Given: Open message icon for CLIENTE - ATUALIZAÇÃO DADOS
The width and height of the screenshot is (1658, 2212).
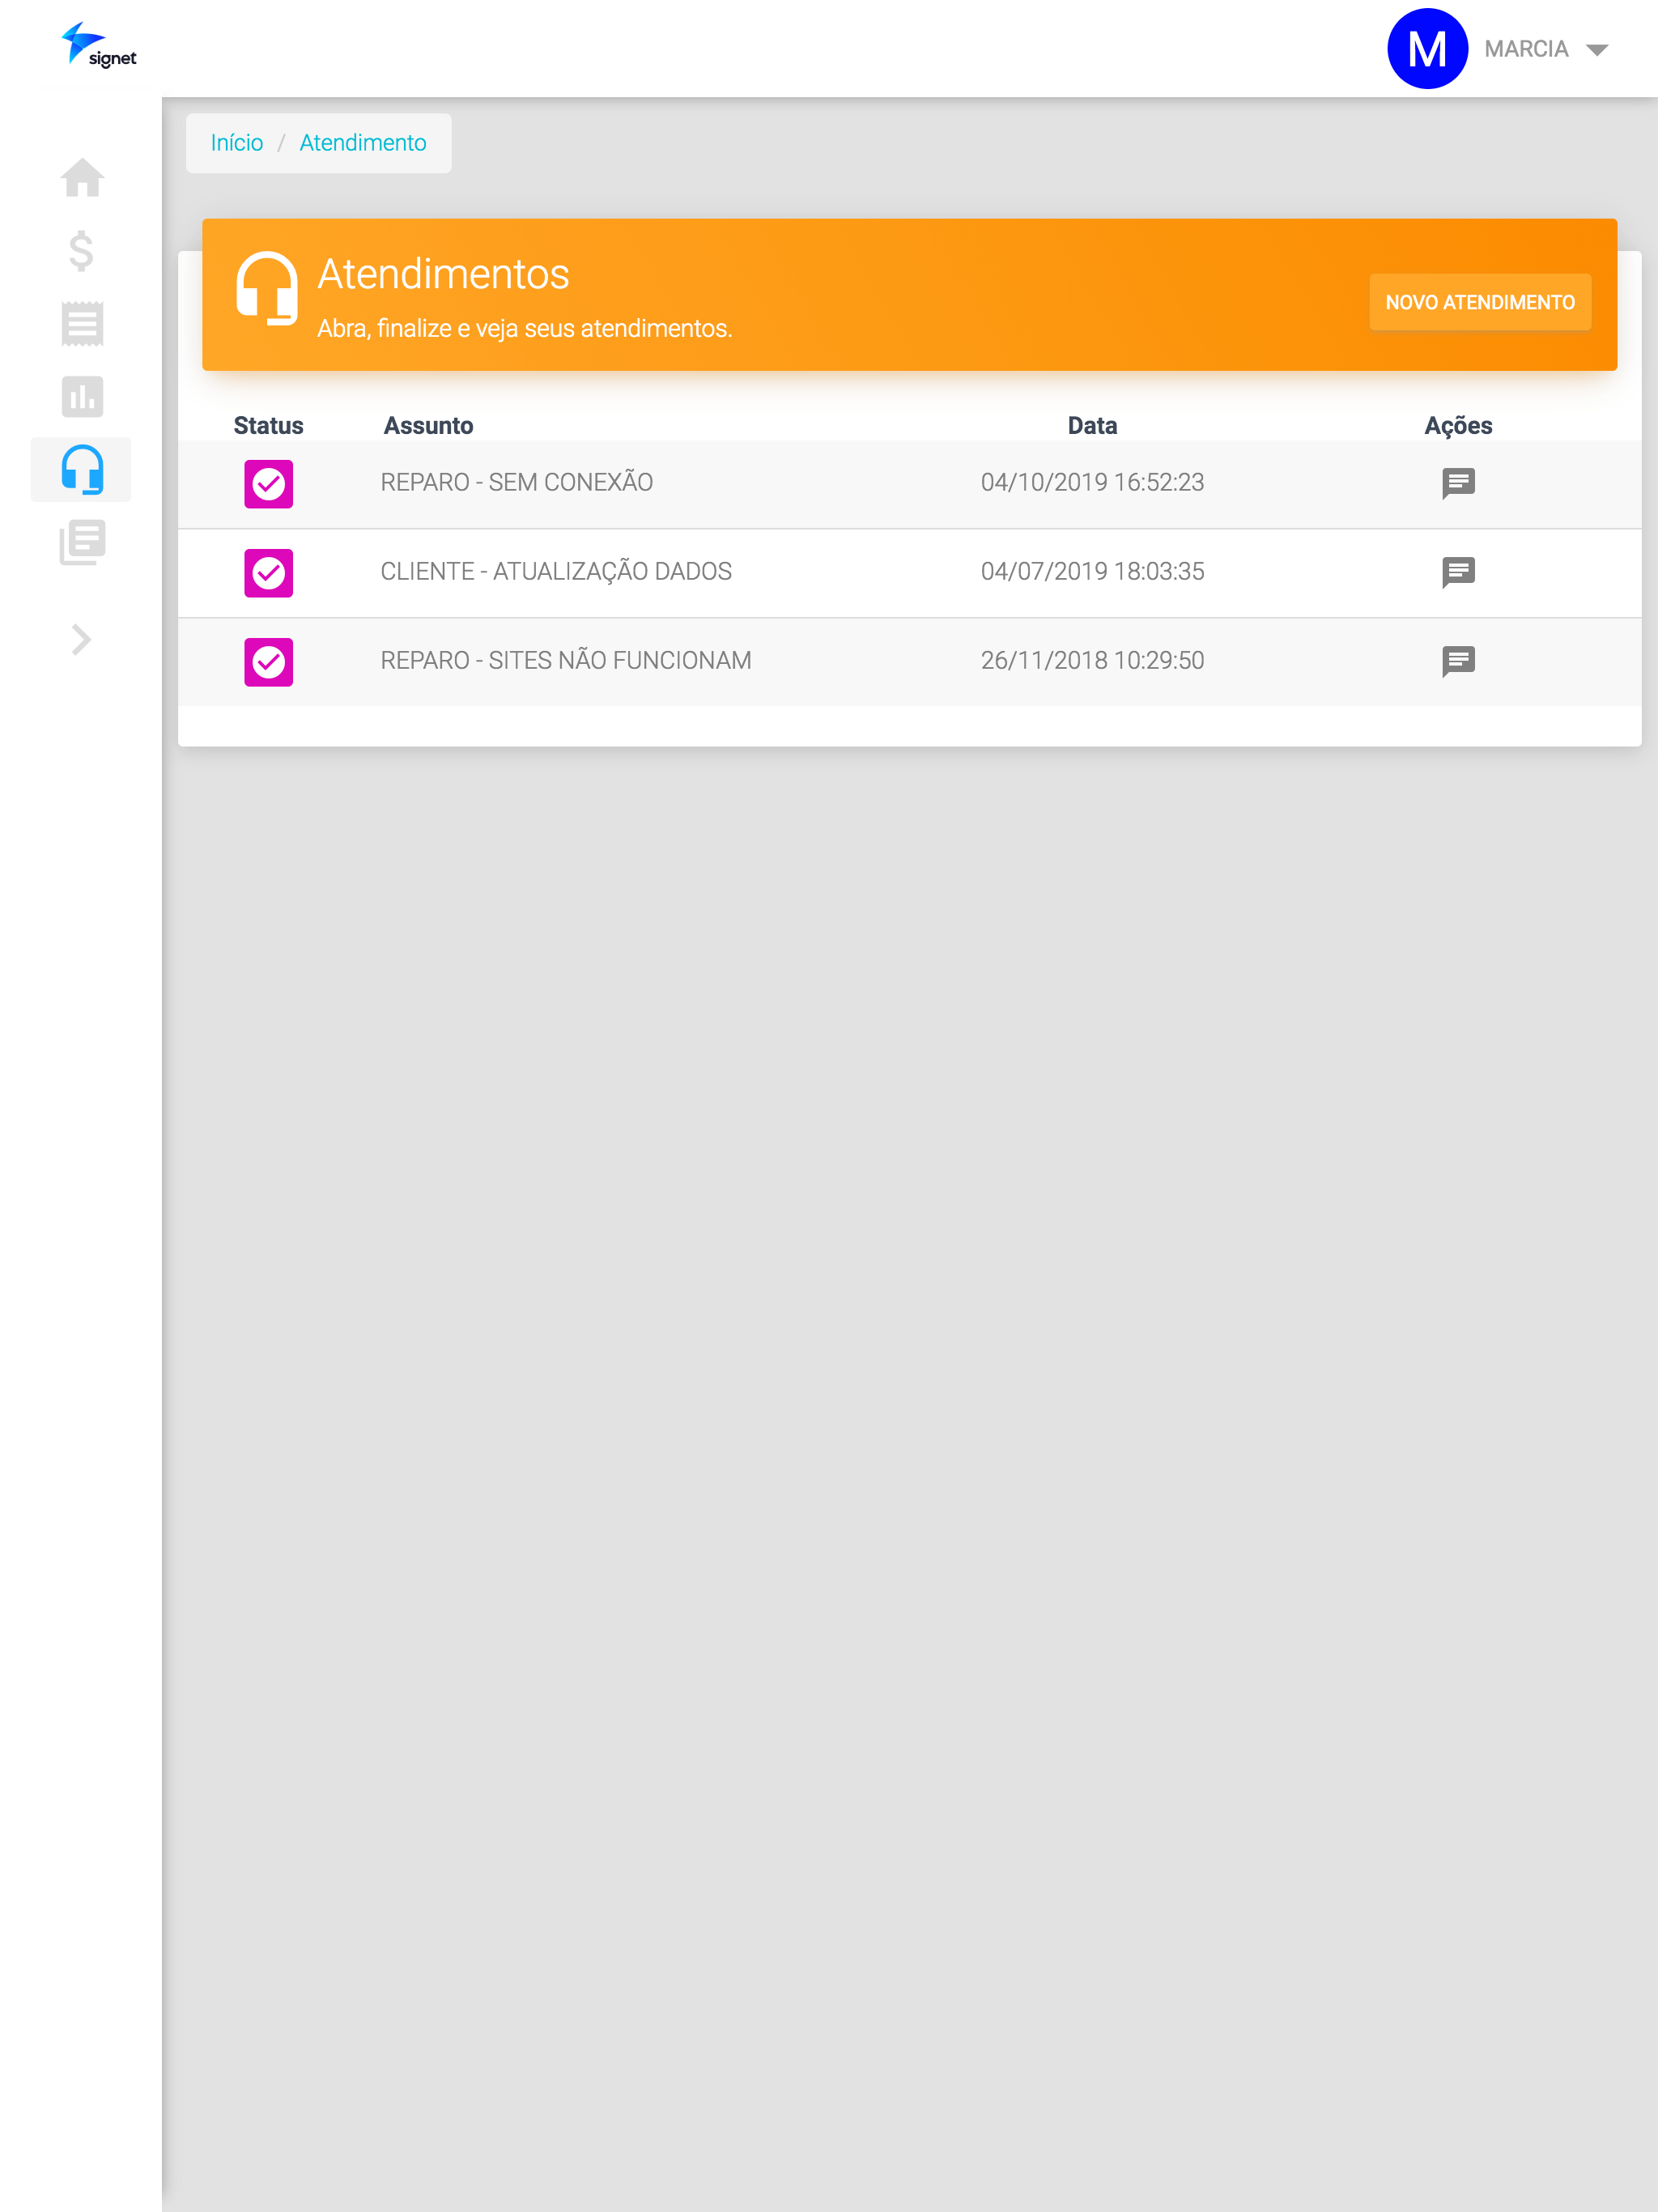Looking at the screenshot, I should (1458, 572).
